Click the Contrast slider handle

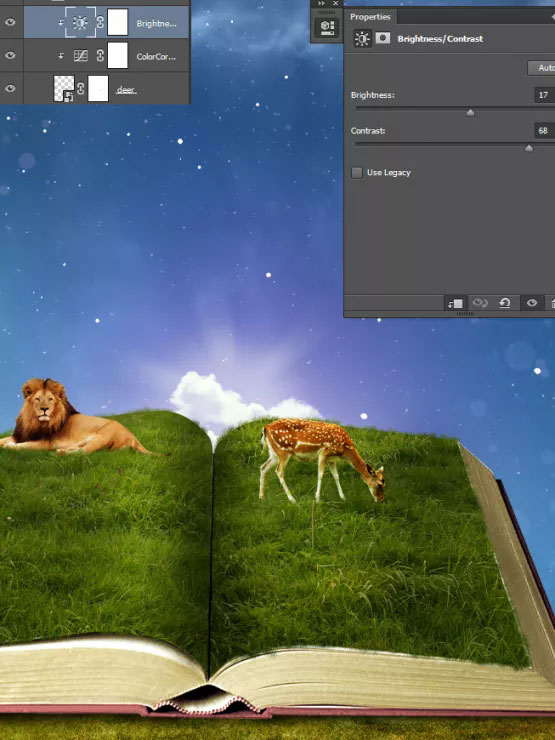point(529,148)
